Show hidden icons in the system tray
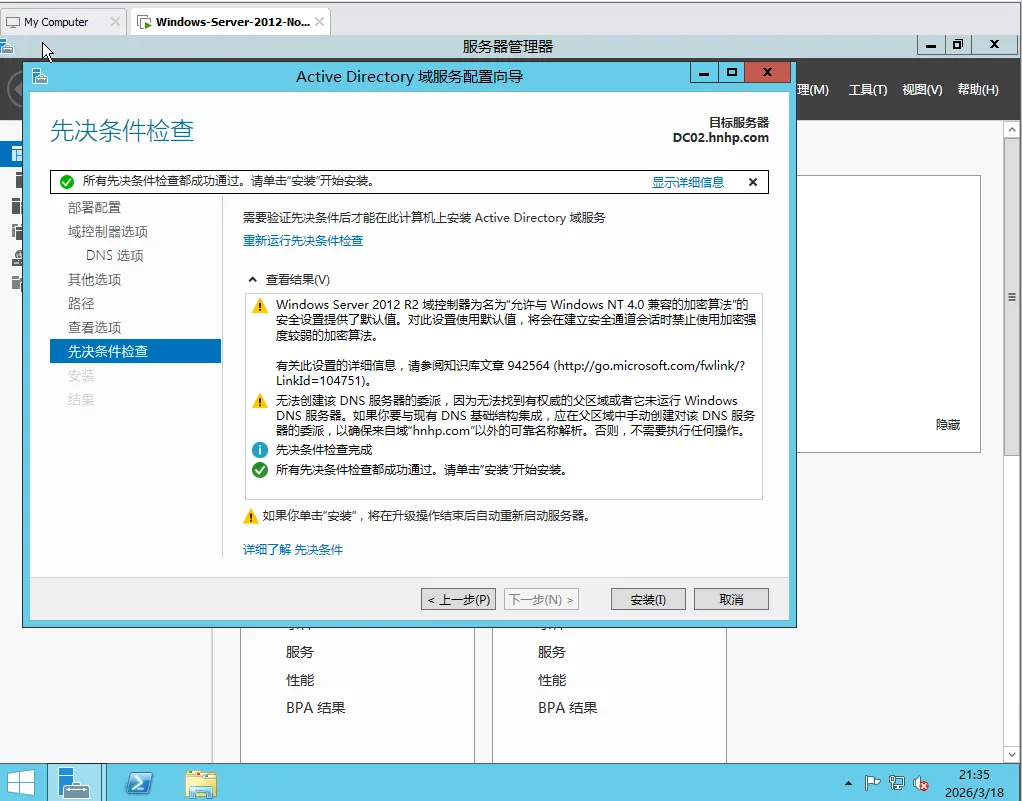The width and height of the screenshot is (1022, 801). [x=848, y=783]
